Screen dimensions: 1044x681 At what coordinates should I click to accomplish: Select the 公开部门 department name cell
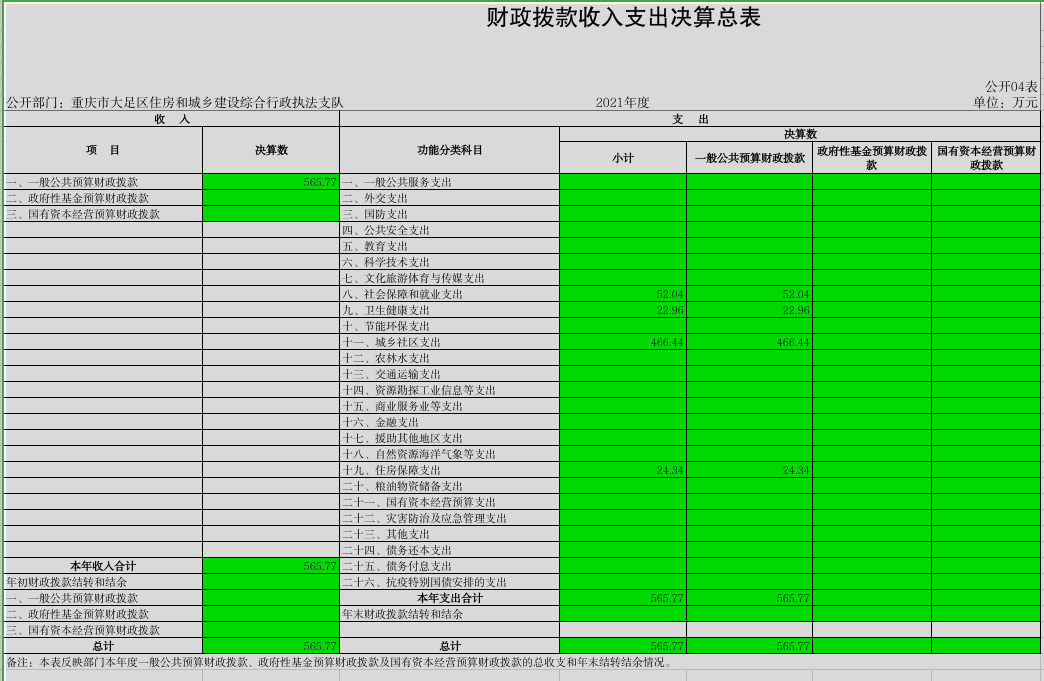click(175, 103)
